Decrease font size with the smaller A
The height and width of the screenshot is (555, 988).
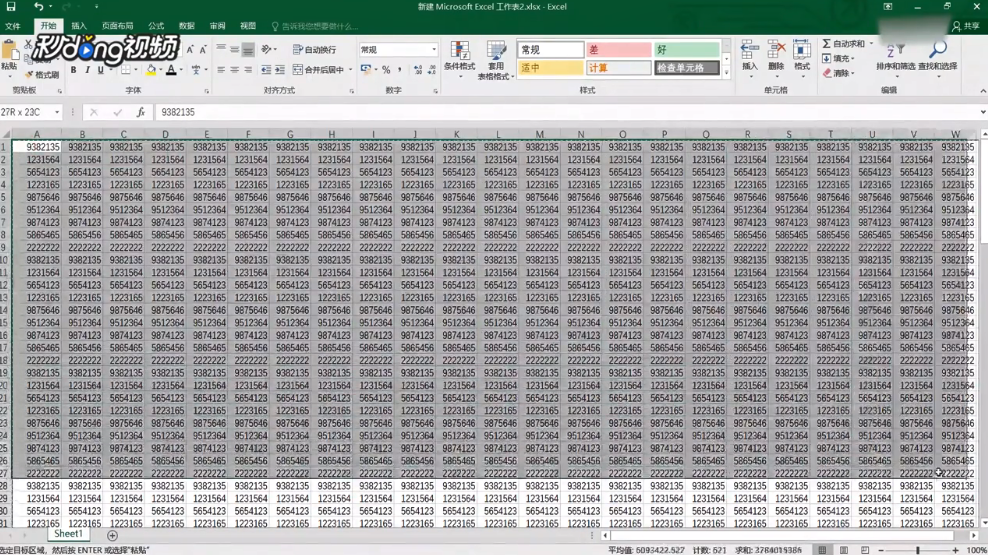point(203,49)
